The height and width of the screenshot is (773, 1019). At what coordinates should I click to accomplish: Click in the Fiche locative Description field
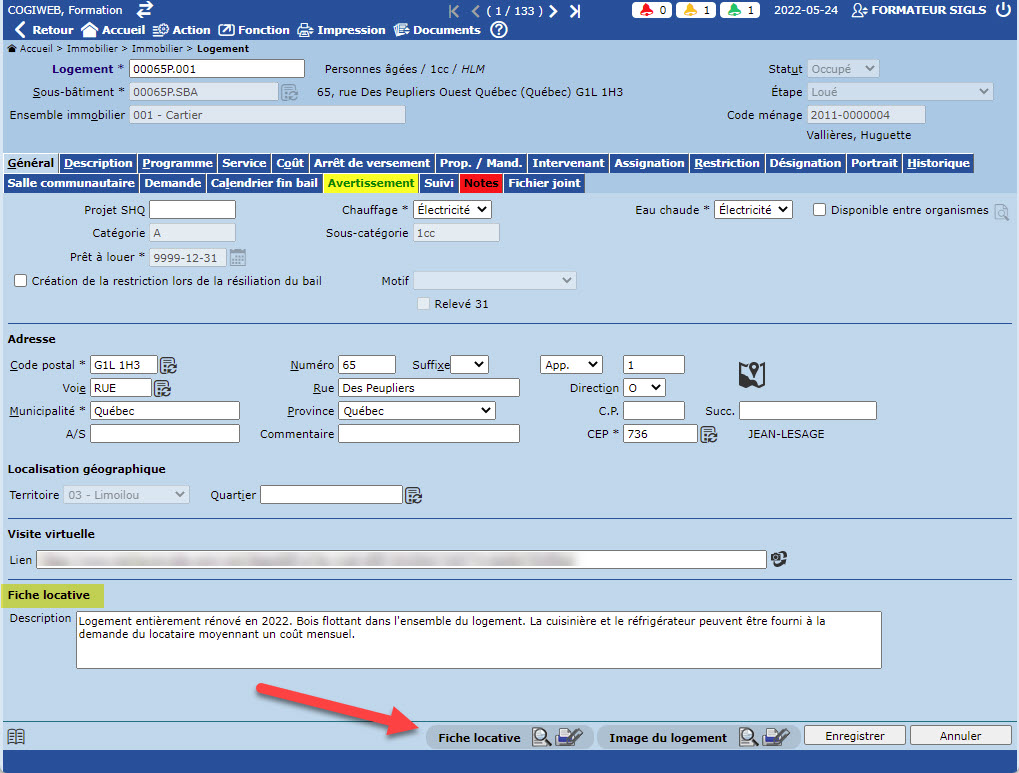click(478, 640)
